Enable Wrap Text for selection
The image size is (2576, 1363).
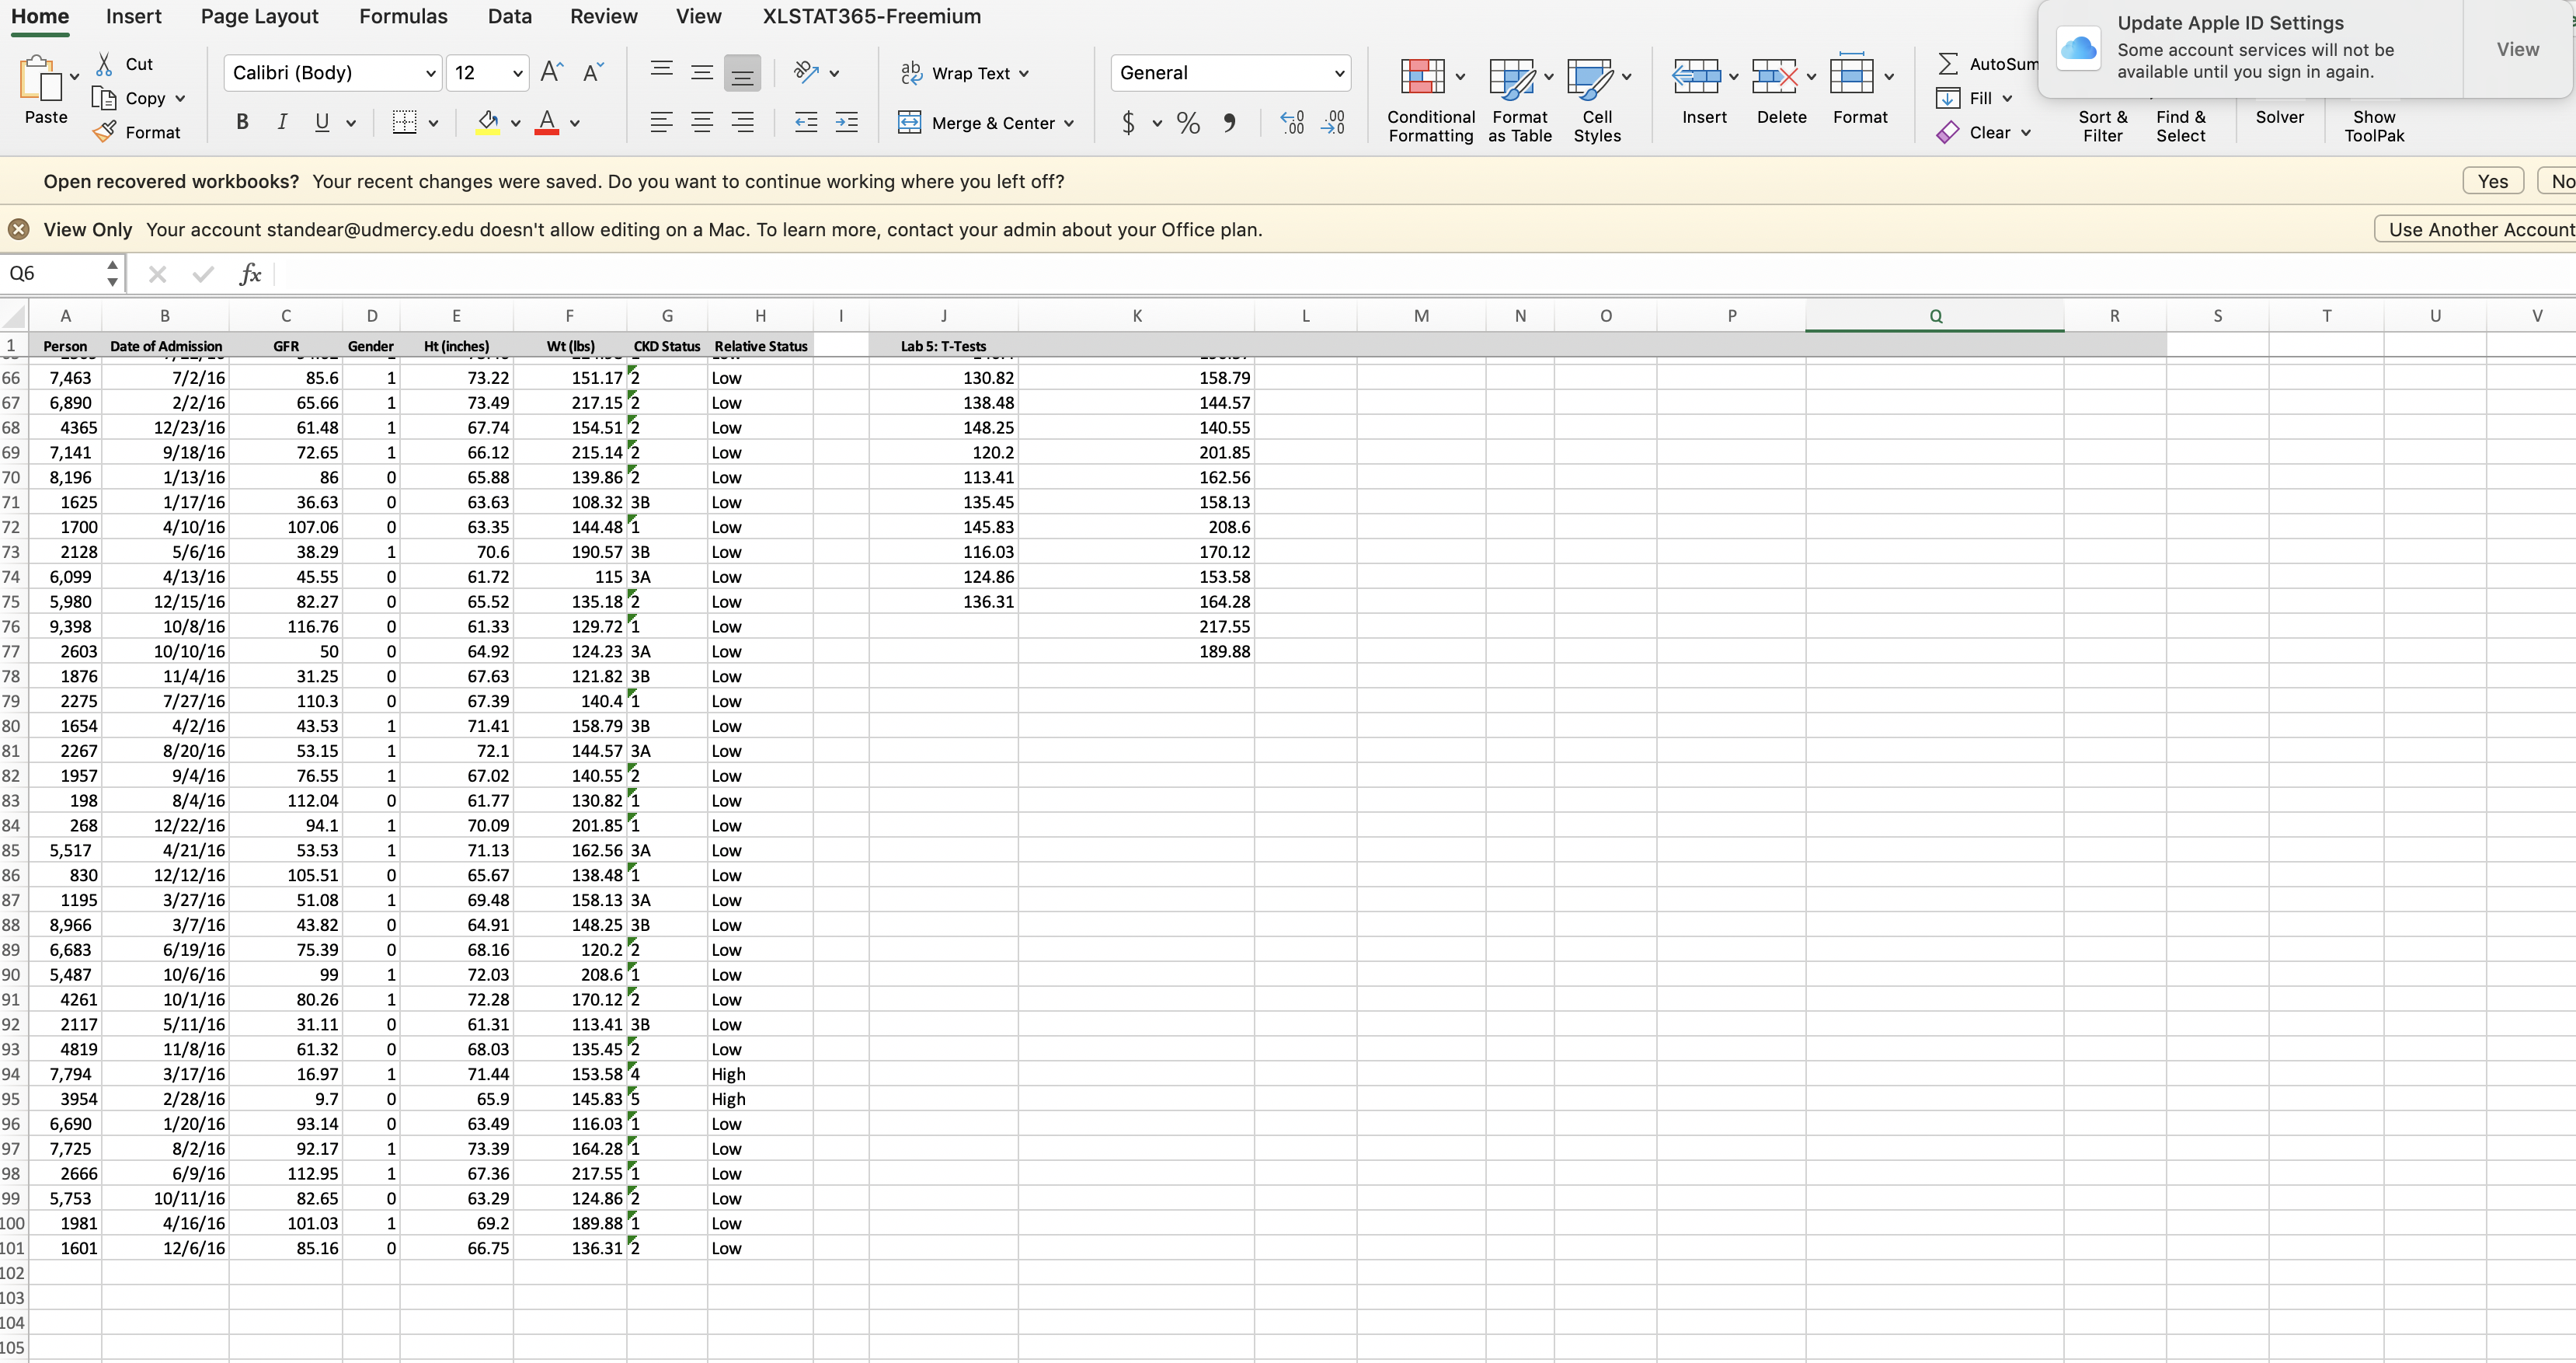coord(965,72)
